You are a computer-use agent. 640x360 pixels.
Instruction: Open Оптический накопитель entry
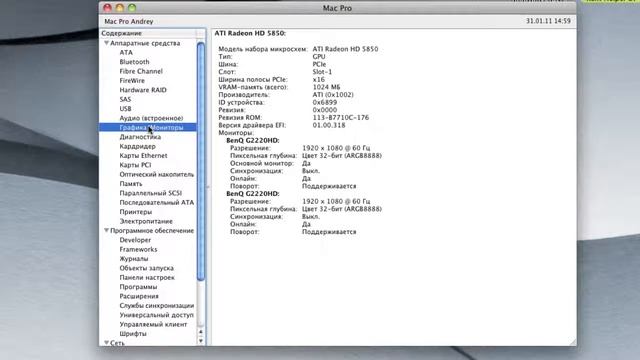pyautogui.click(x=157, y=174)
